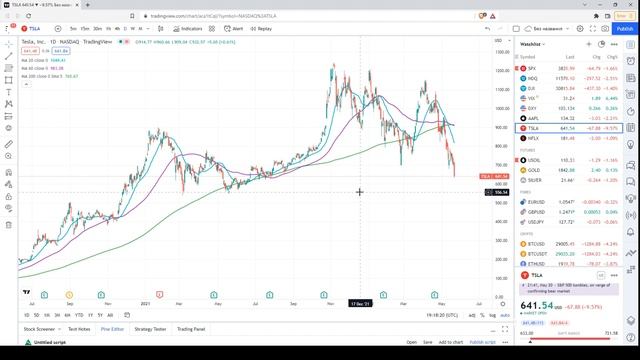640x360 pixels.
Task: Toggle the auto scale option
Action: tap(505, 315)
